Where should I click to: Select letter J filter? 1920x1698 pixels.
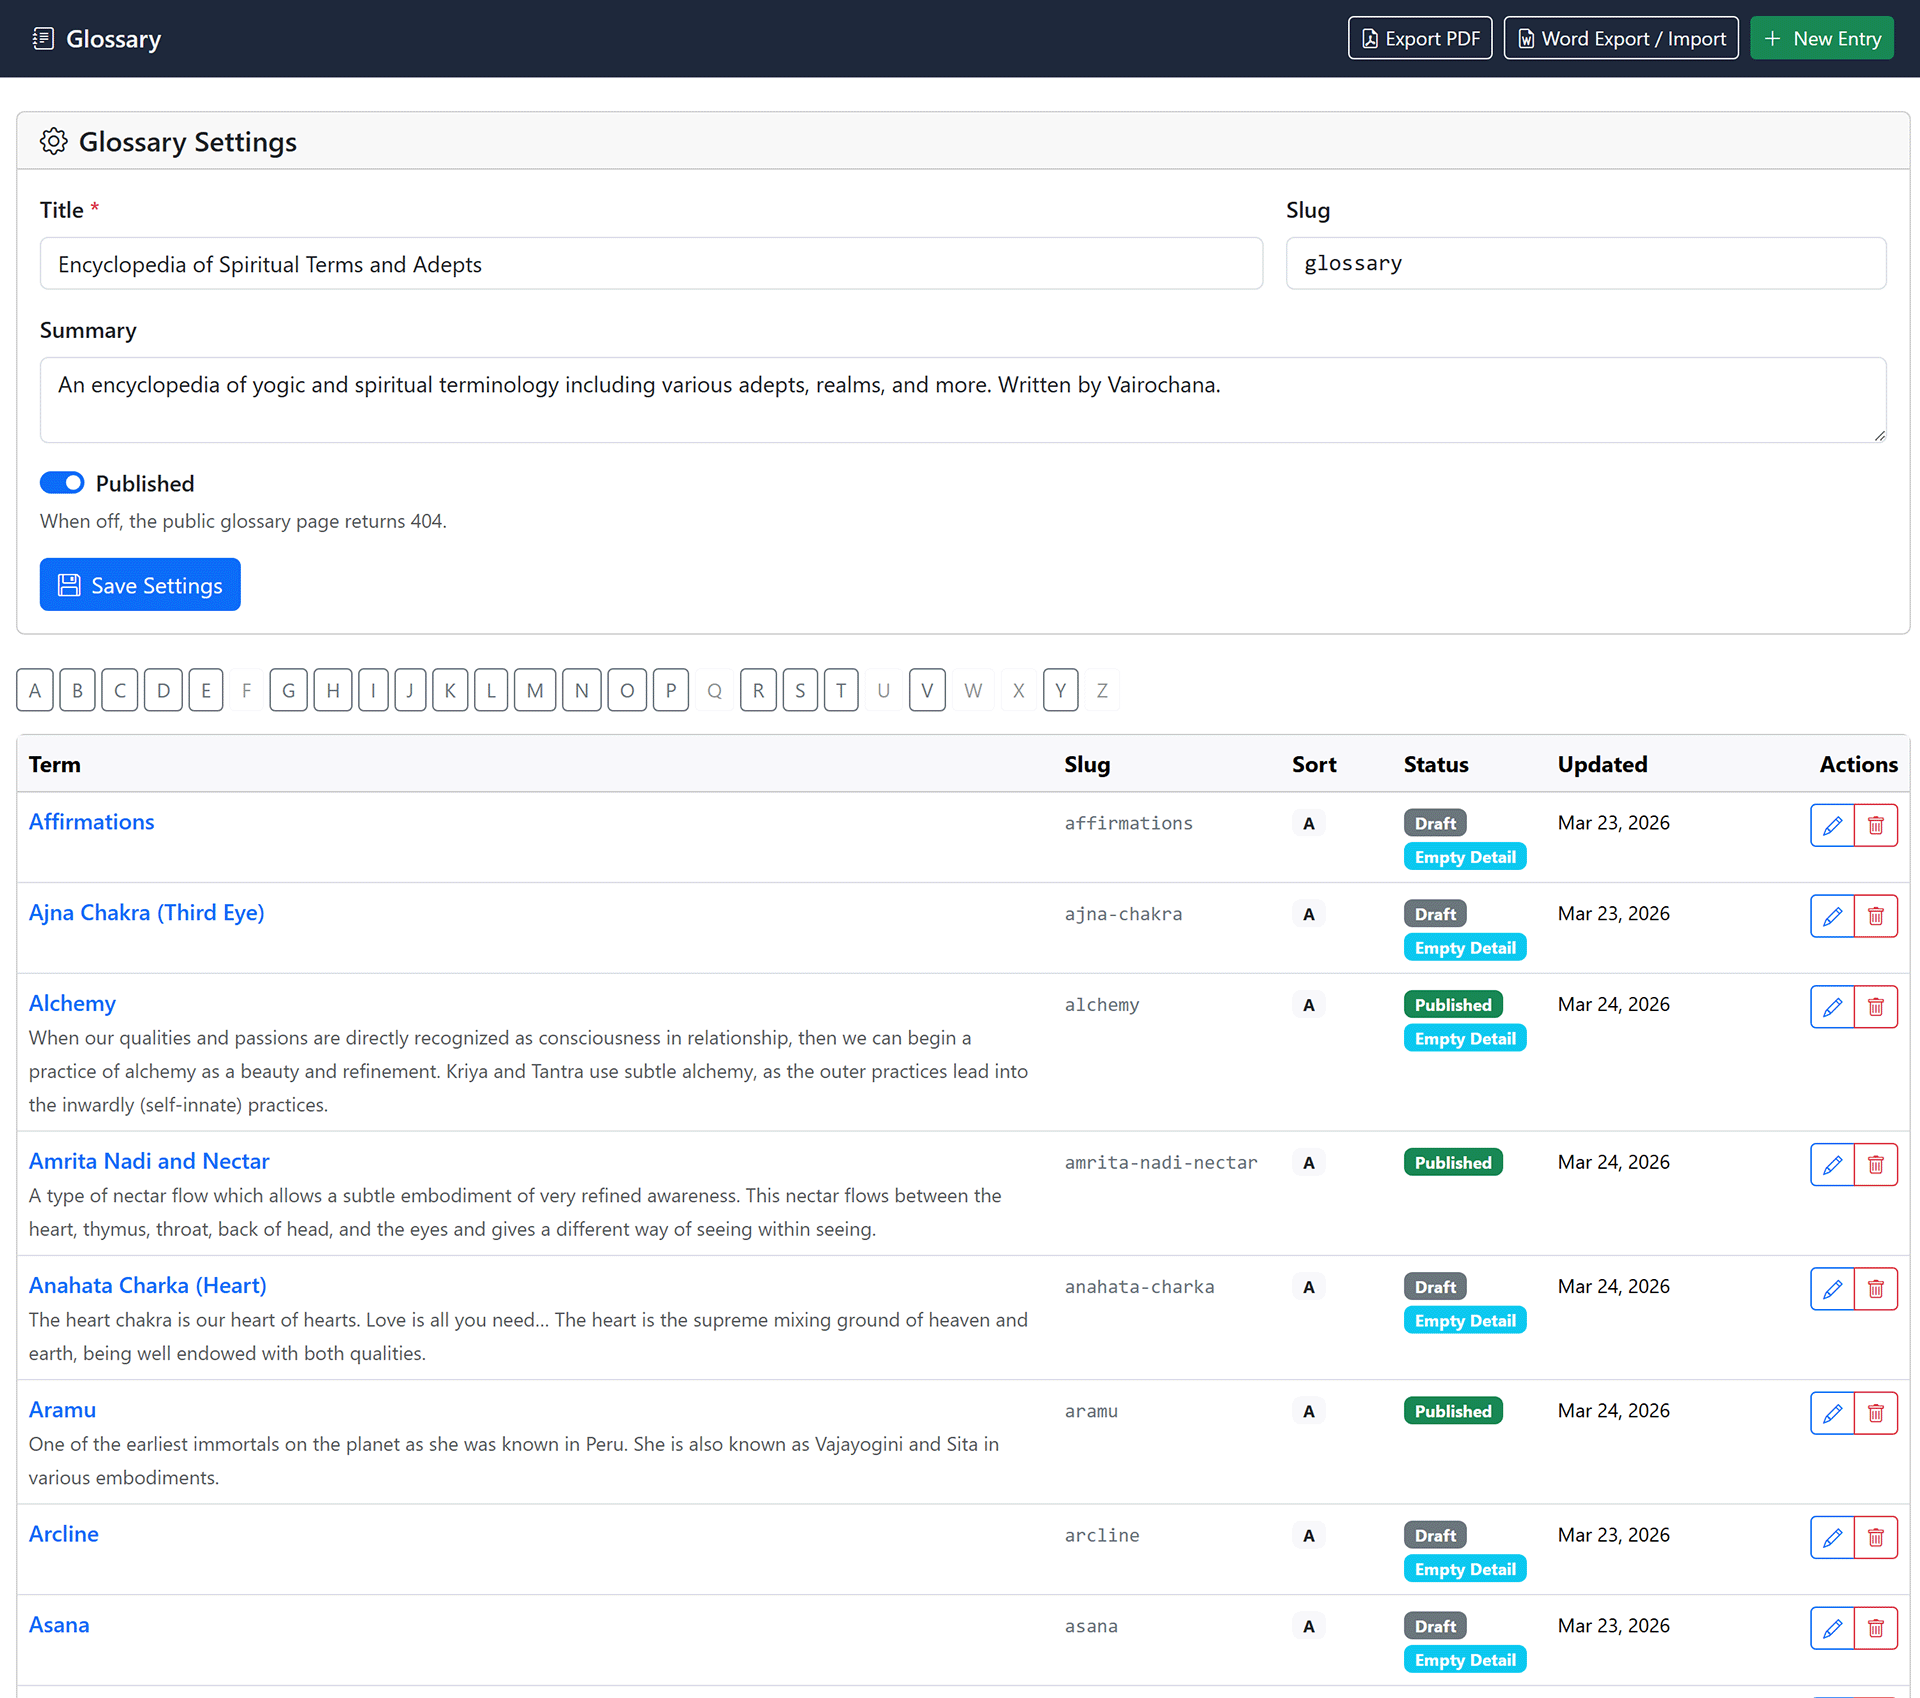(x=410, y=691)
